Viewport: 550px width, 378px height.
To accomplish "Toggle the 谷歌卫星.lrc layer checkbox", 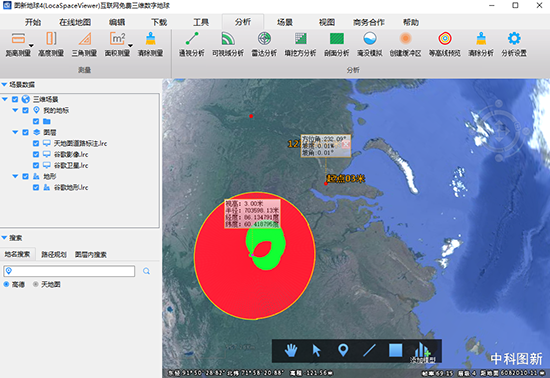I will point(36,165).
